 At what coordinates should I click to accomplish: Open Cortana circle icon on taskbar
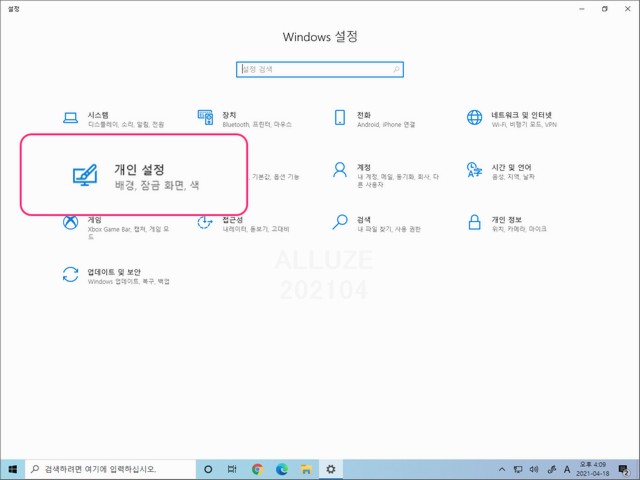(x=208, y=469)
